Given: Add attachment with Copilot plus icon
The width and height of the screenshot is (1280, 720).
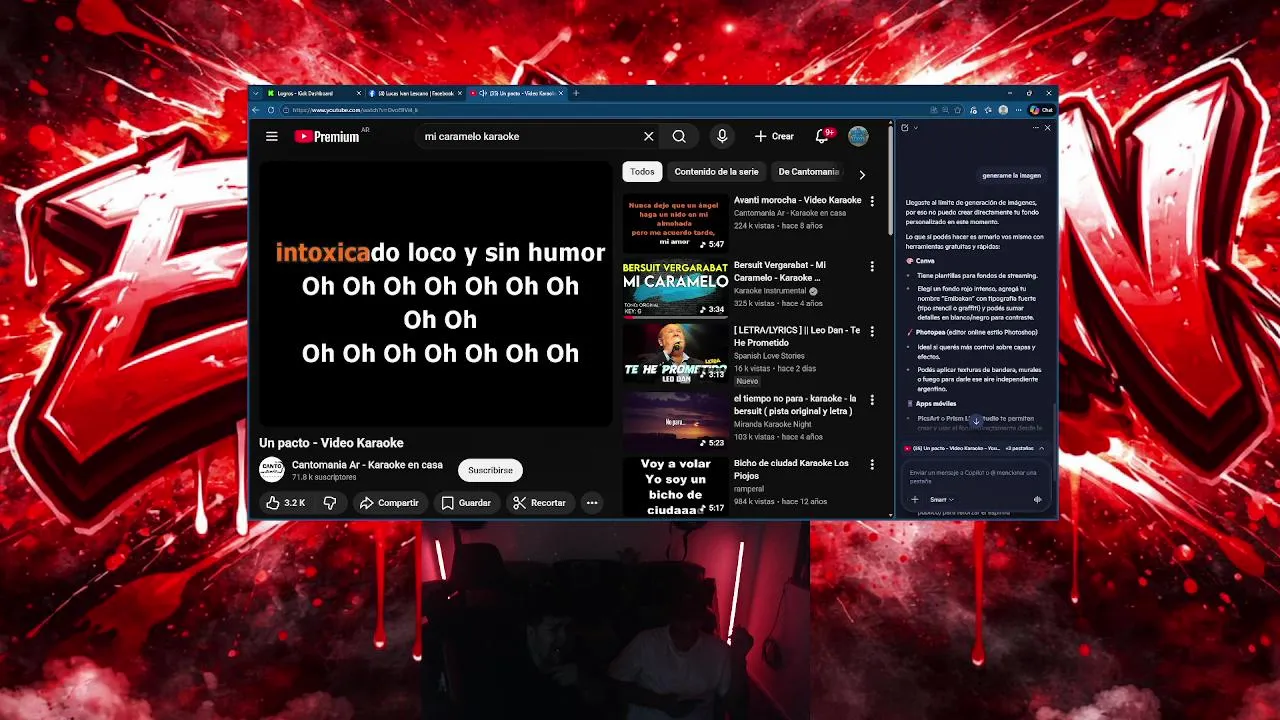Looking at the screenshot, I should (x=914, y=500).
